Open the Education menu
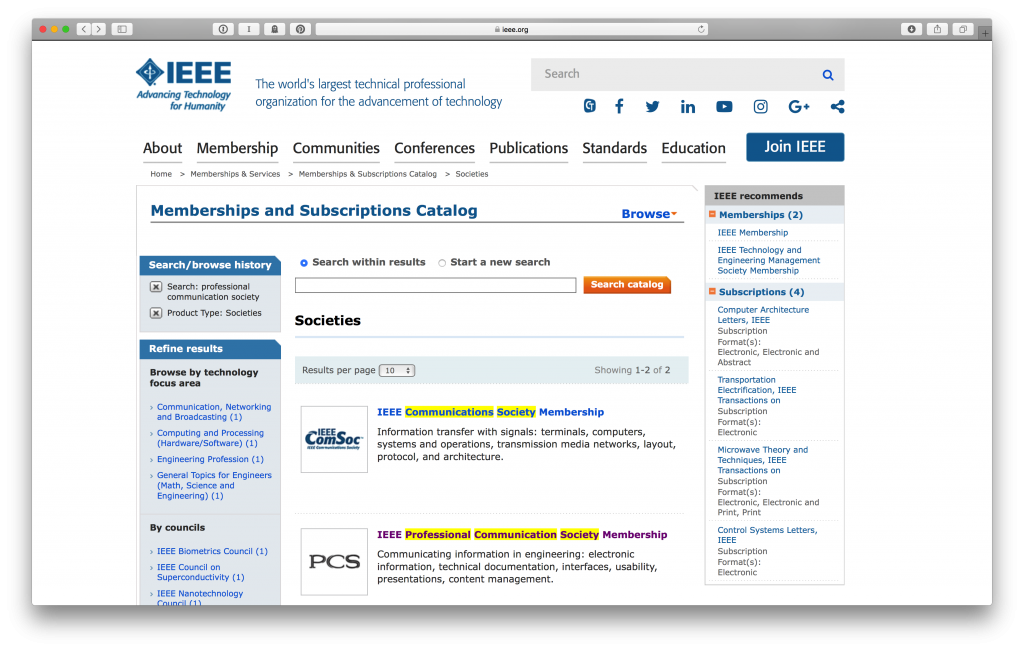Viewport: 1024px width, 651px height. point(694,148)
